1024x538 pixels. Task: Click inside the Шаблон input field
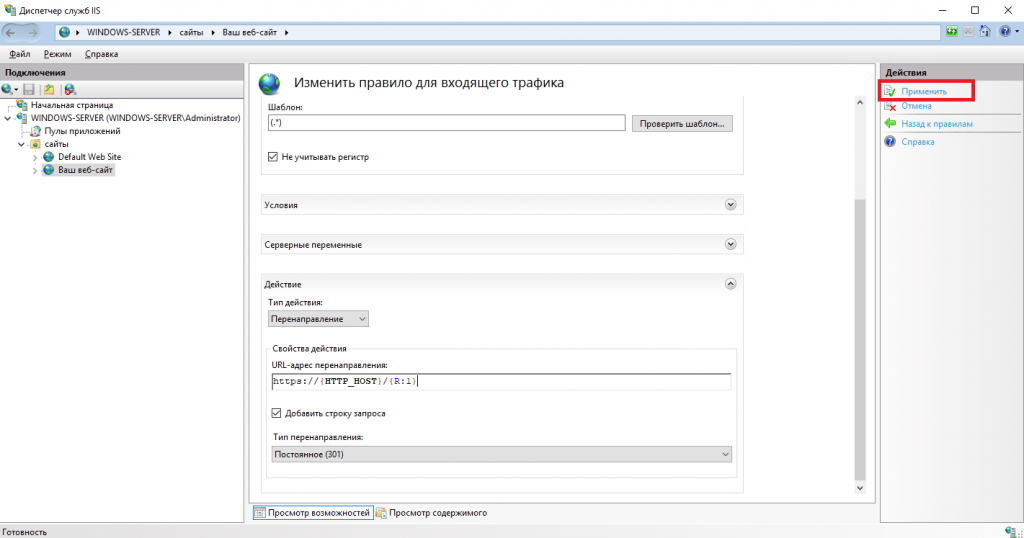[x=447, y=123]
